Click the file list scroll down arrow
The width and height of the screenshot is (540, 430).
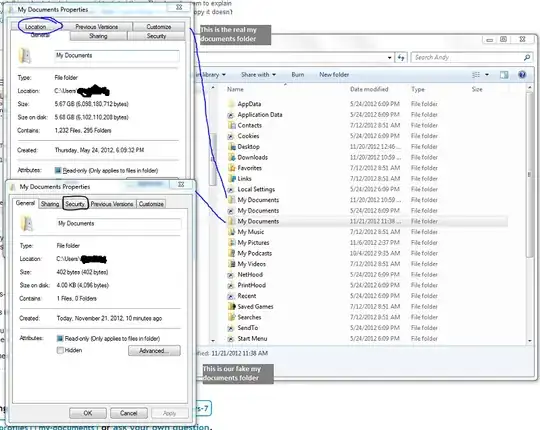tap(529, 340)
